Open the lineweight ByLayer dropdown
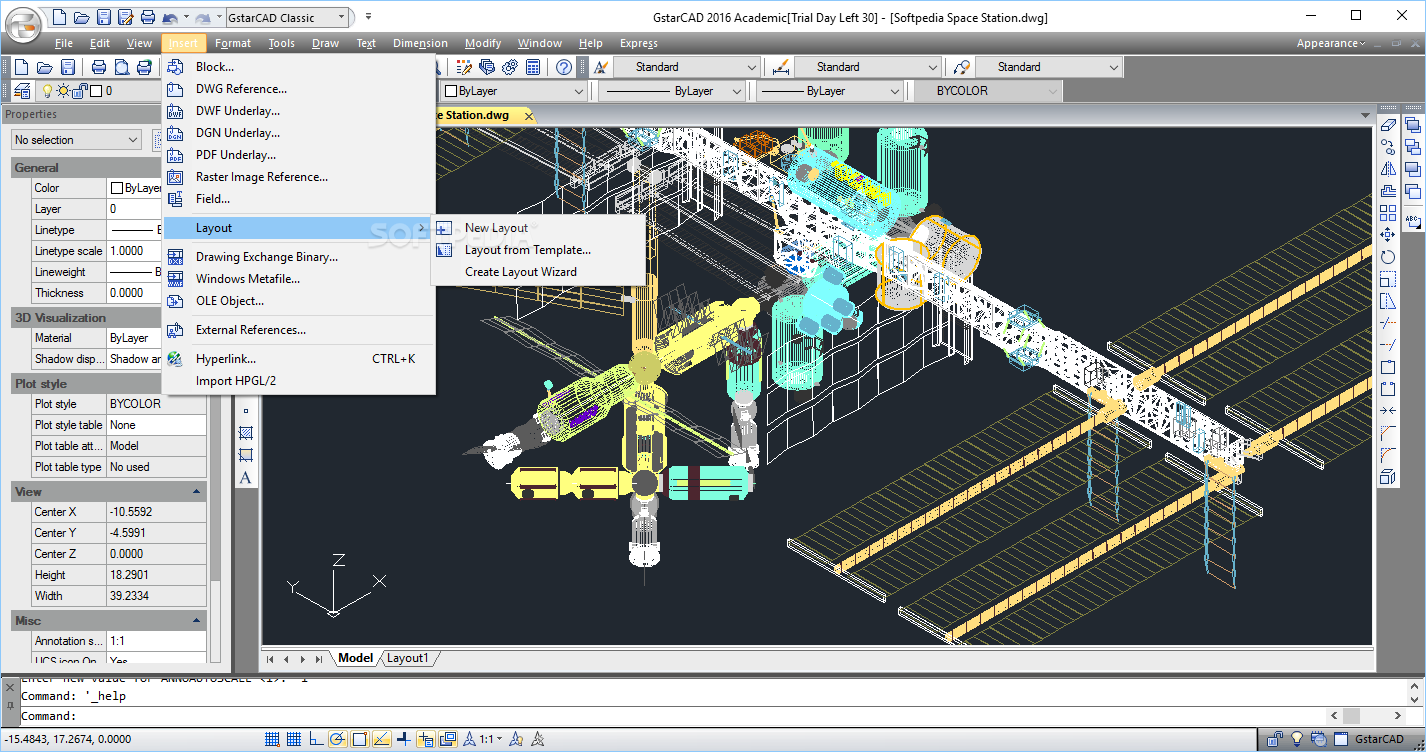1426x752 pixels. pyautogui.click(x=829, y=91)
